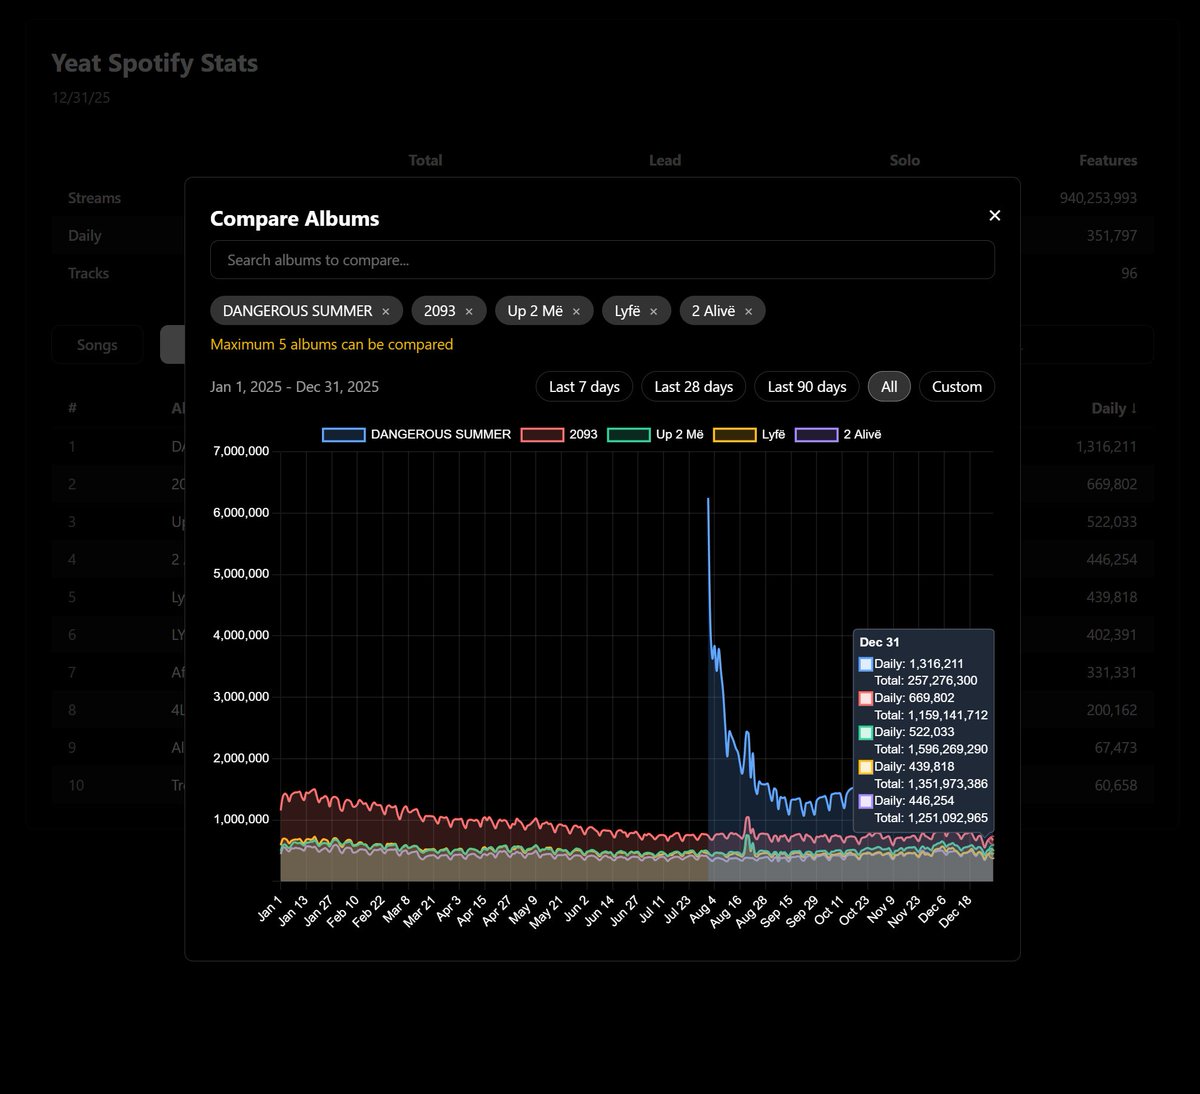Remove 2 Alivë chip using x
Viewport: 1200px width, 1094px height.
click(748, 312)
